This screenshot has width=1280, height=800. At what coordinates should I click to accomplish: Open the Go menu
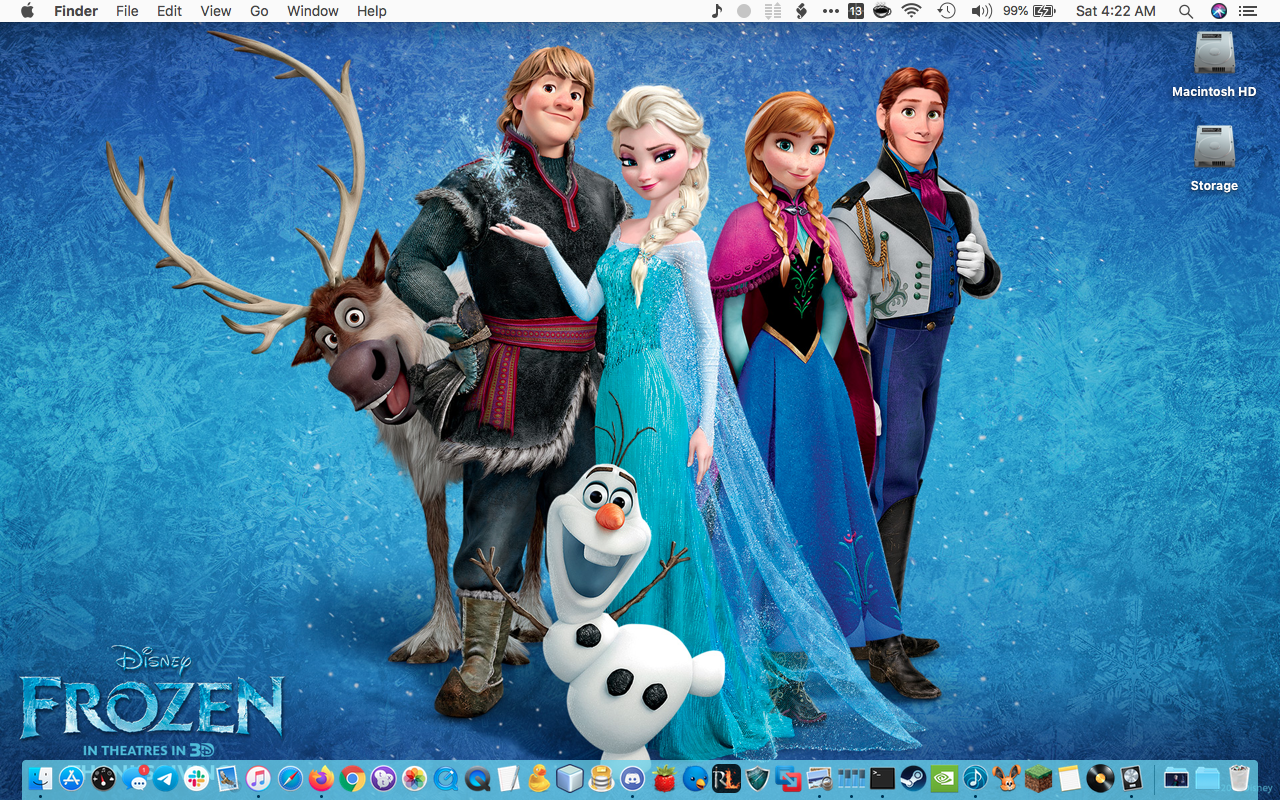click(x=259, y=11)
